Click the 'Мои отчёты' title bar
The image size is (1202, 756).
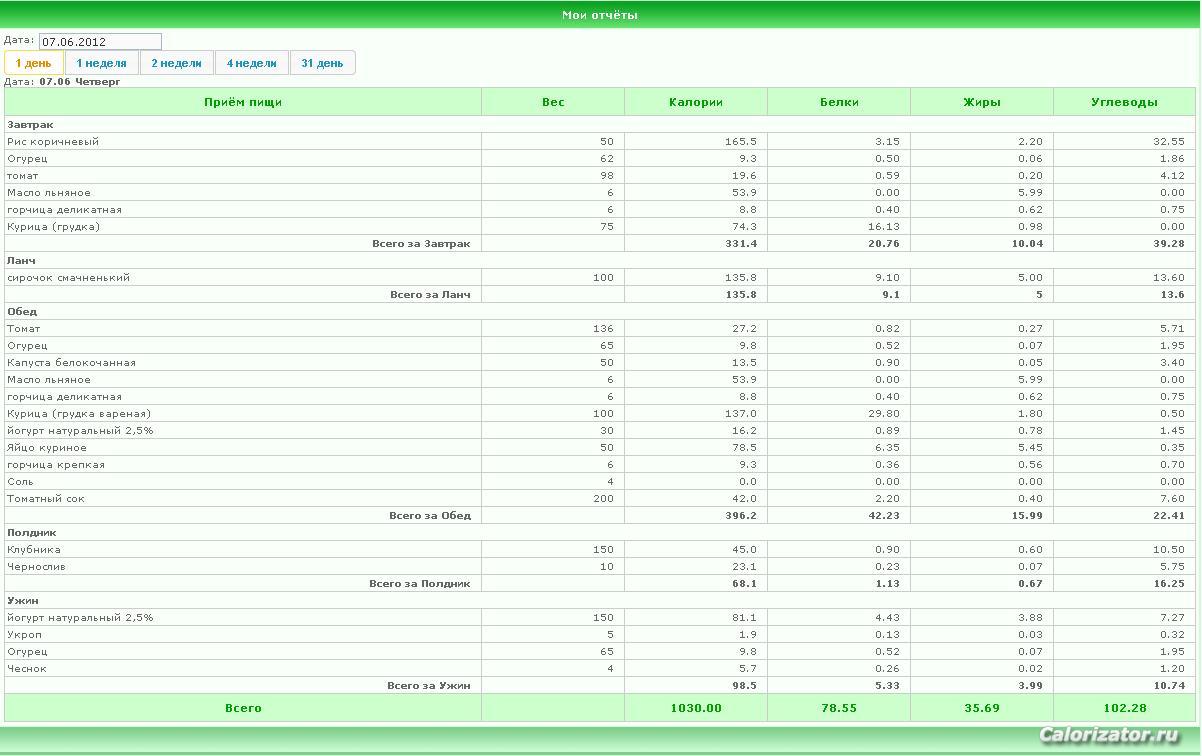pyautogui.click(x=600, y=15)
